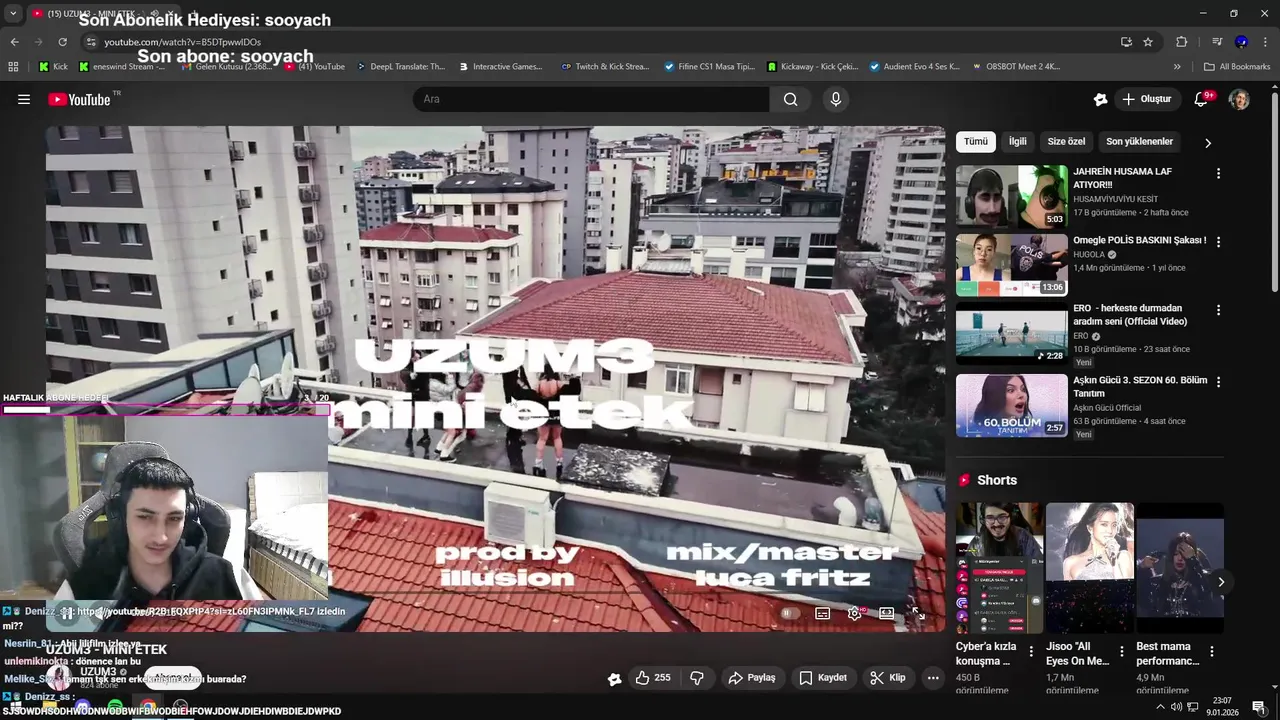1280x720 pixels.
Task: Open the account avatar menu
Action: pyautogui.click(x=1239, y=99)
